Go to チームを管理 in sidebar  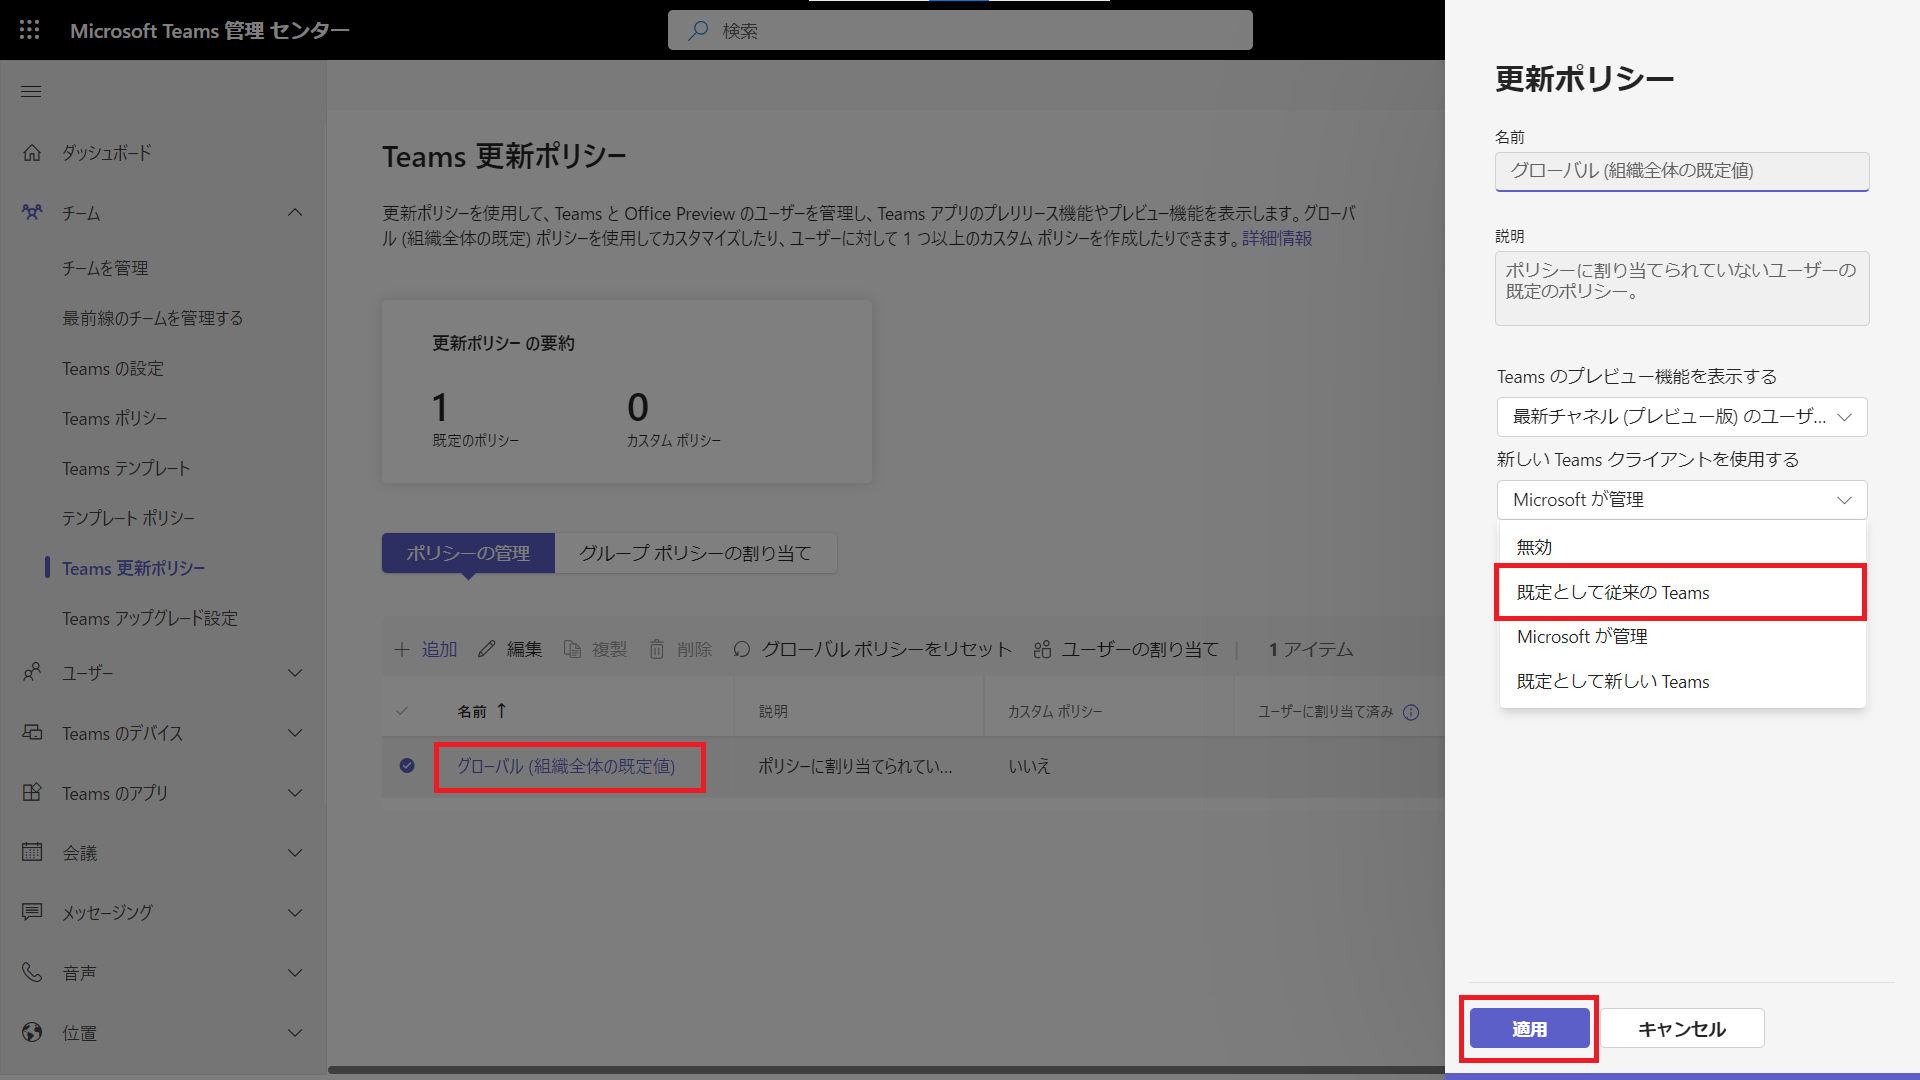click(x=105, y=268)
